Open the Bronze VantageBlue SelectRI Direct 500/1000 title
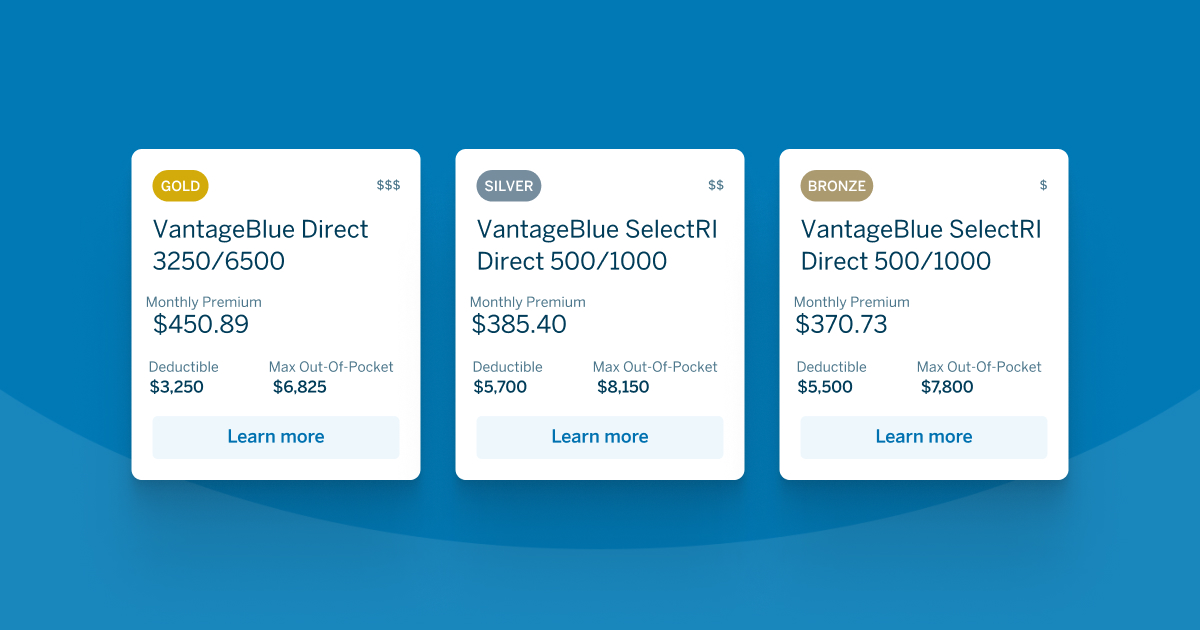This screenshot has height=630, width=1200. [x=920, y=245]
